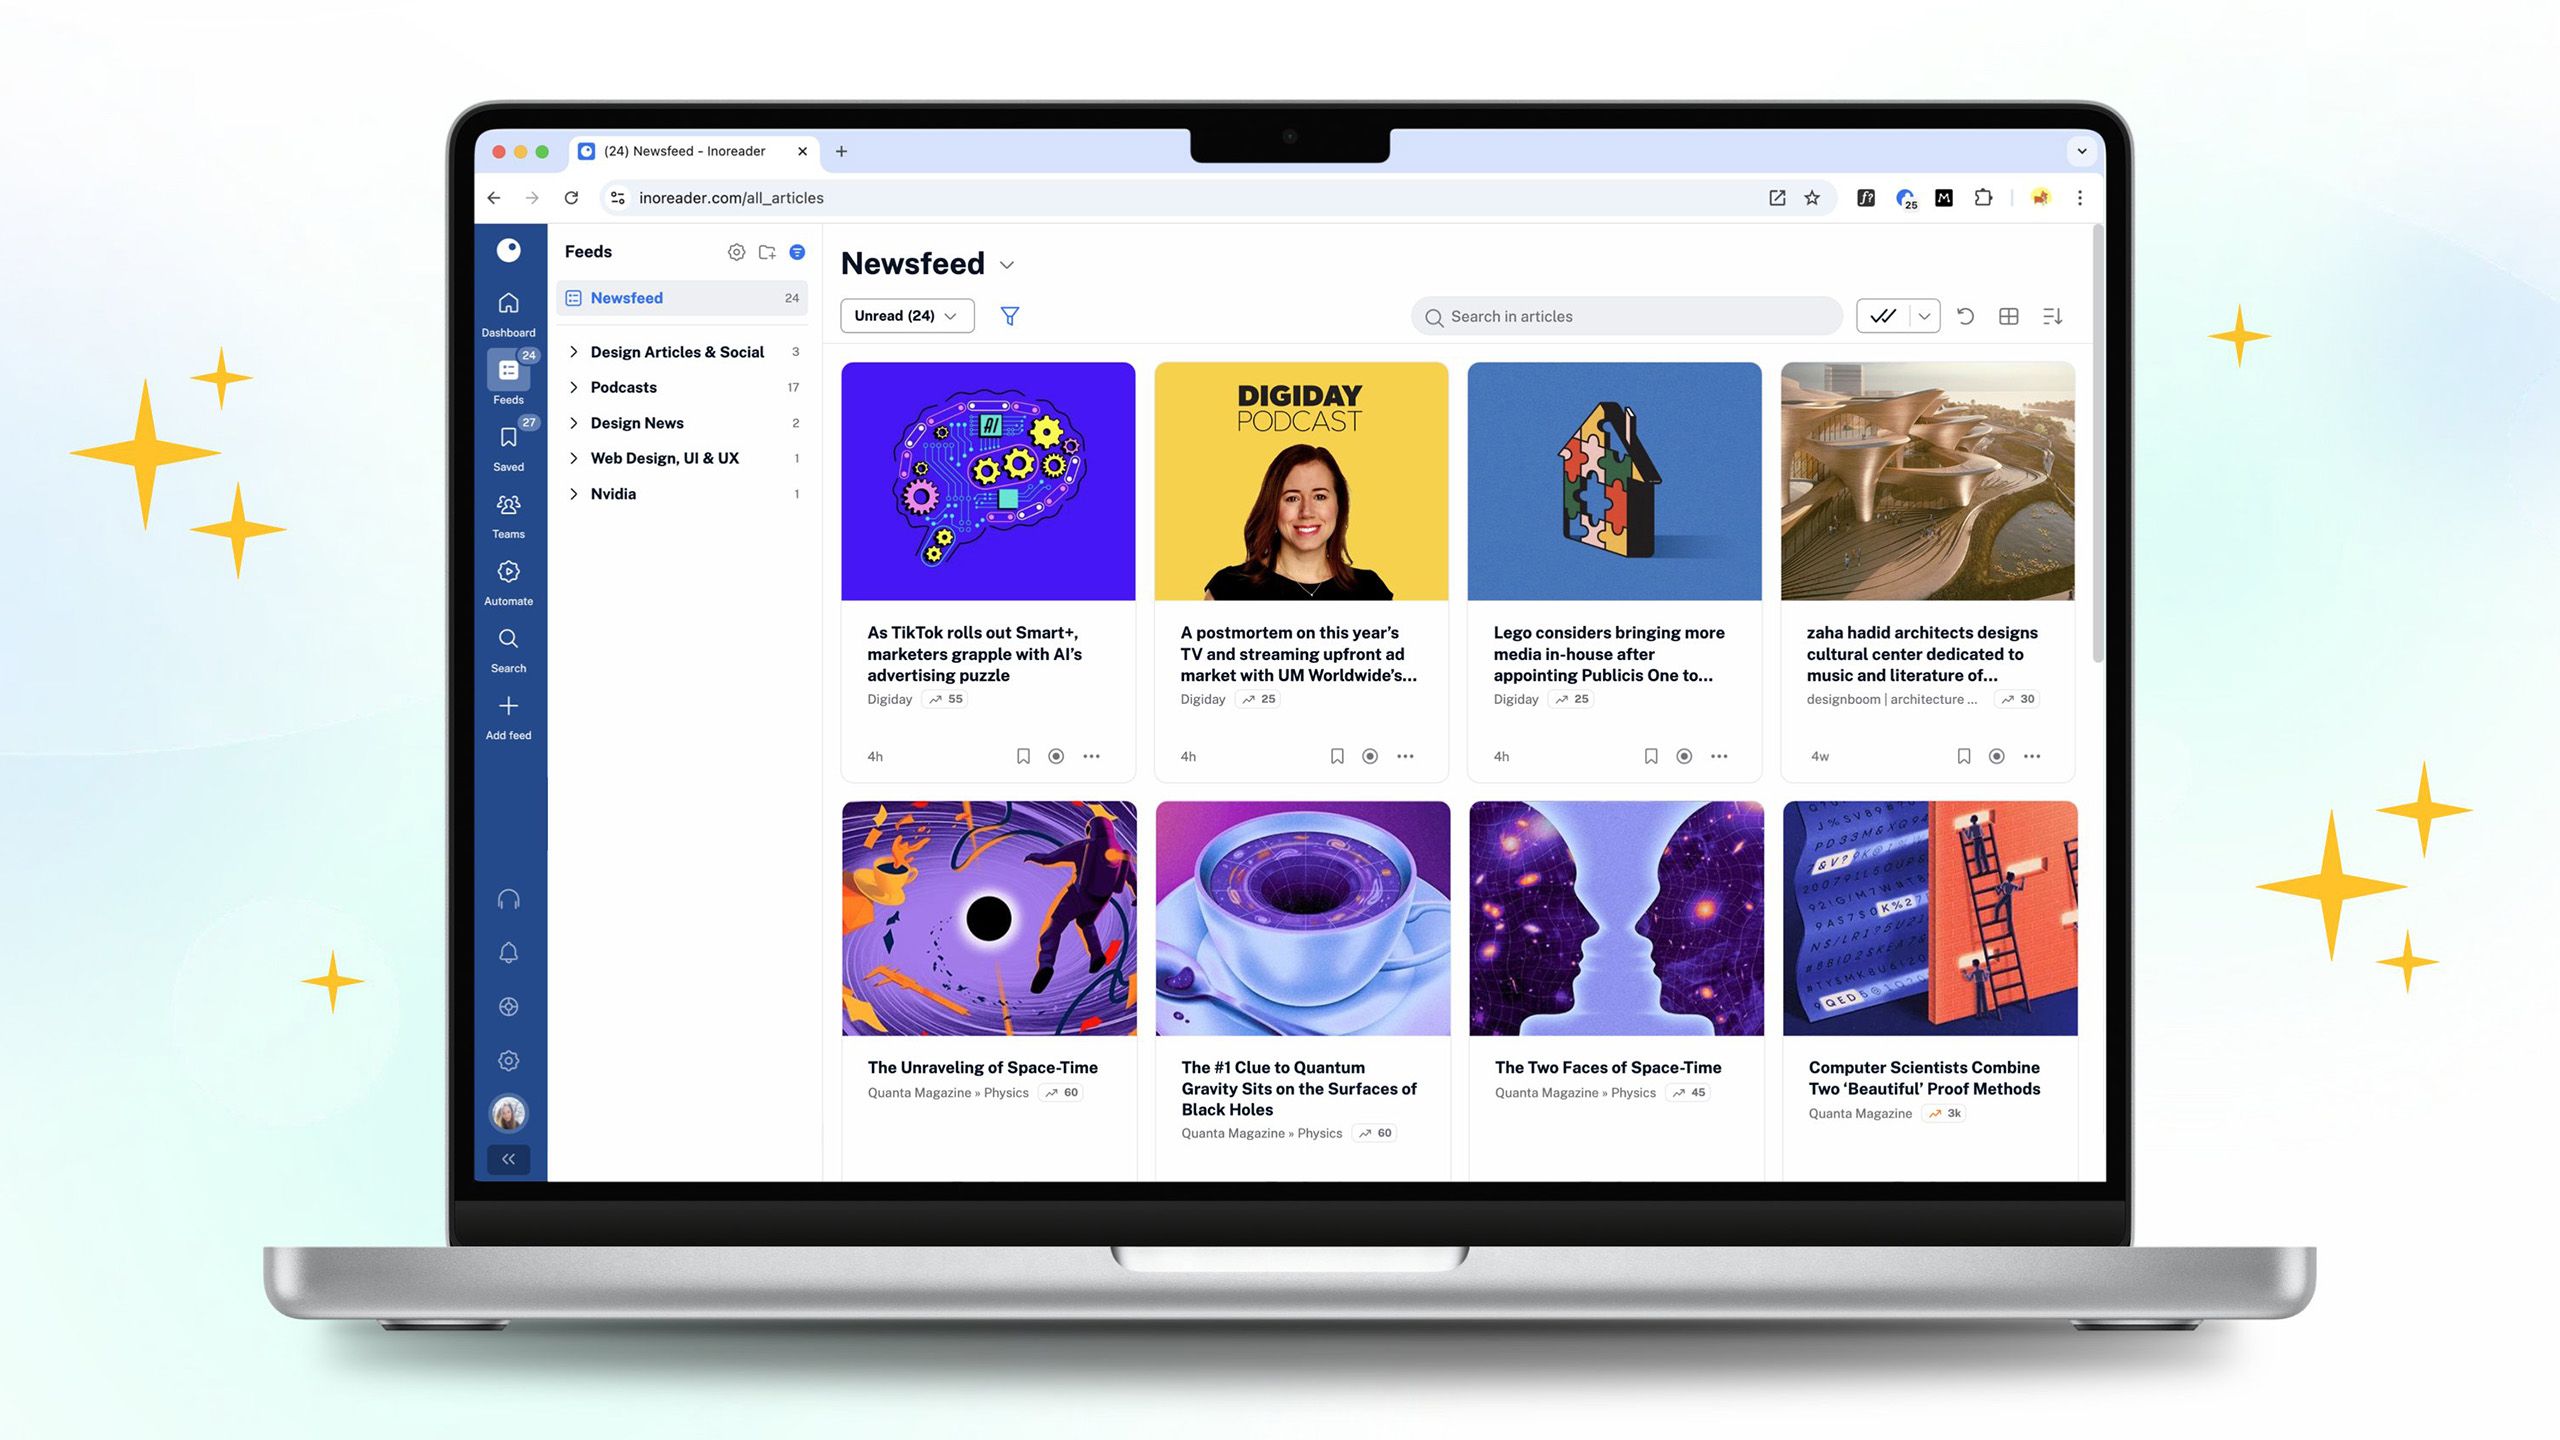Bookmark the TikTok Smart+ article
The image size is (2560, 1440).
click(1023, 756)
